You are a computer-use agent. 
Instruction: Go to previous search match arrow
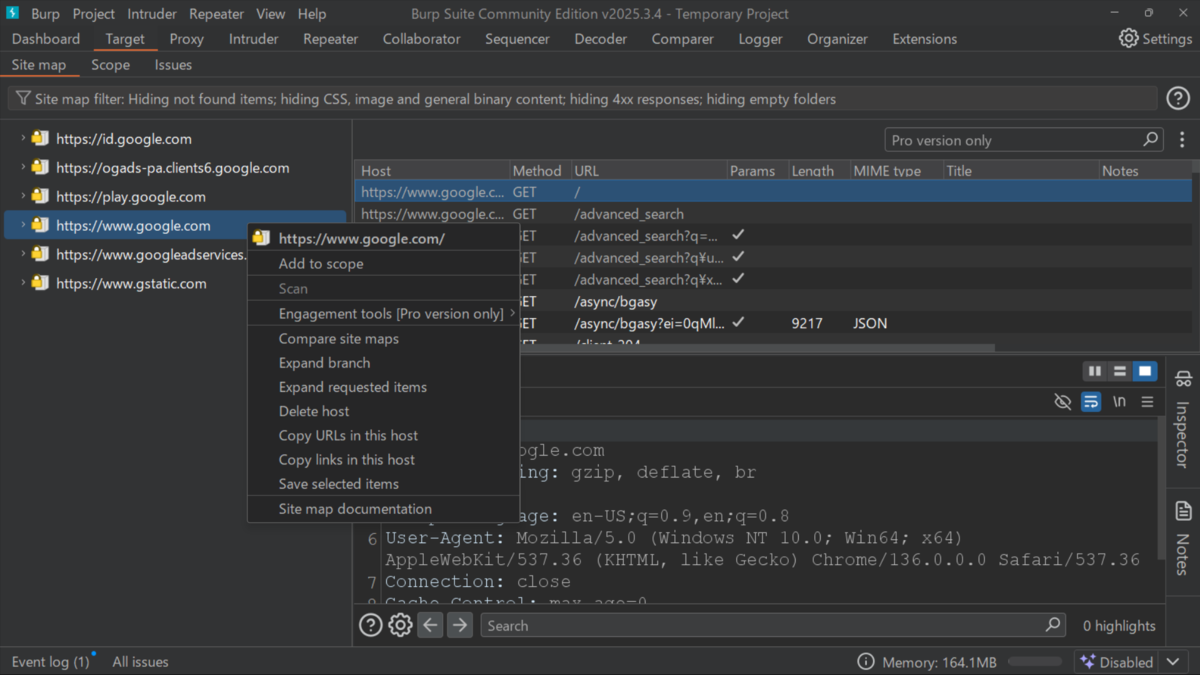pos(430,625)
